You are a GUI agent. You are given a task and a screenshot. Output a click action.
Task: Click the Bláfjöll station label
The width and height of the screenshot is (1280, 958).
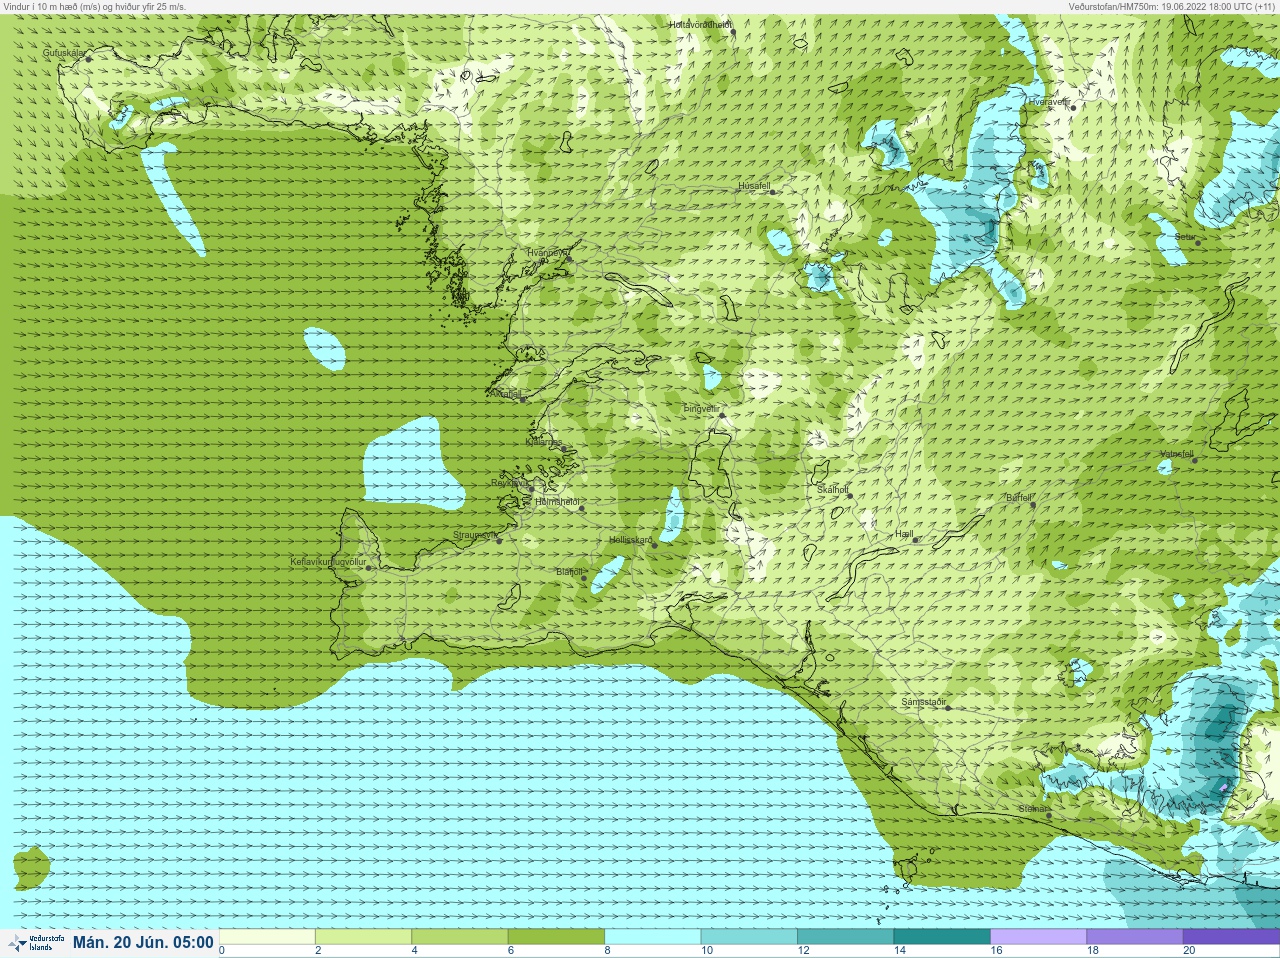pos(568,572)
